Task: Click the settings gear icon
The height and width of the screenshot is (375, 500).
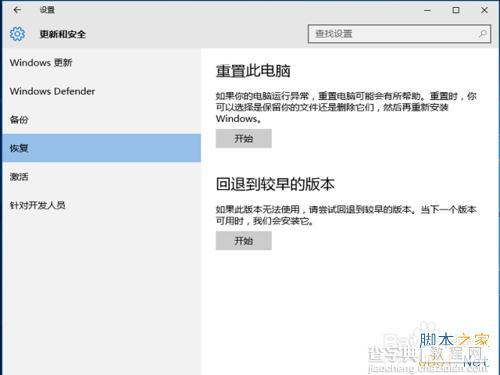Action: coord(17,34)
